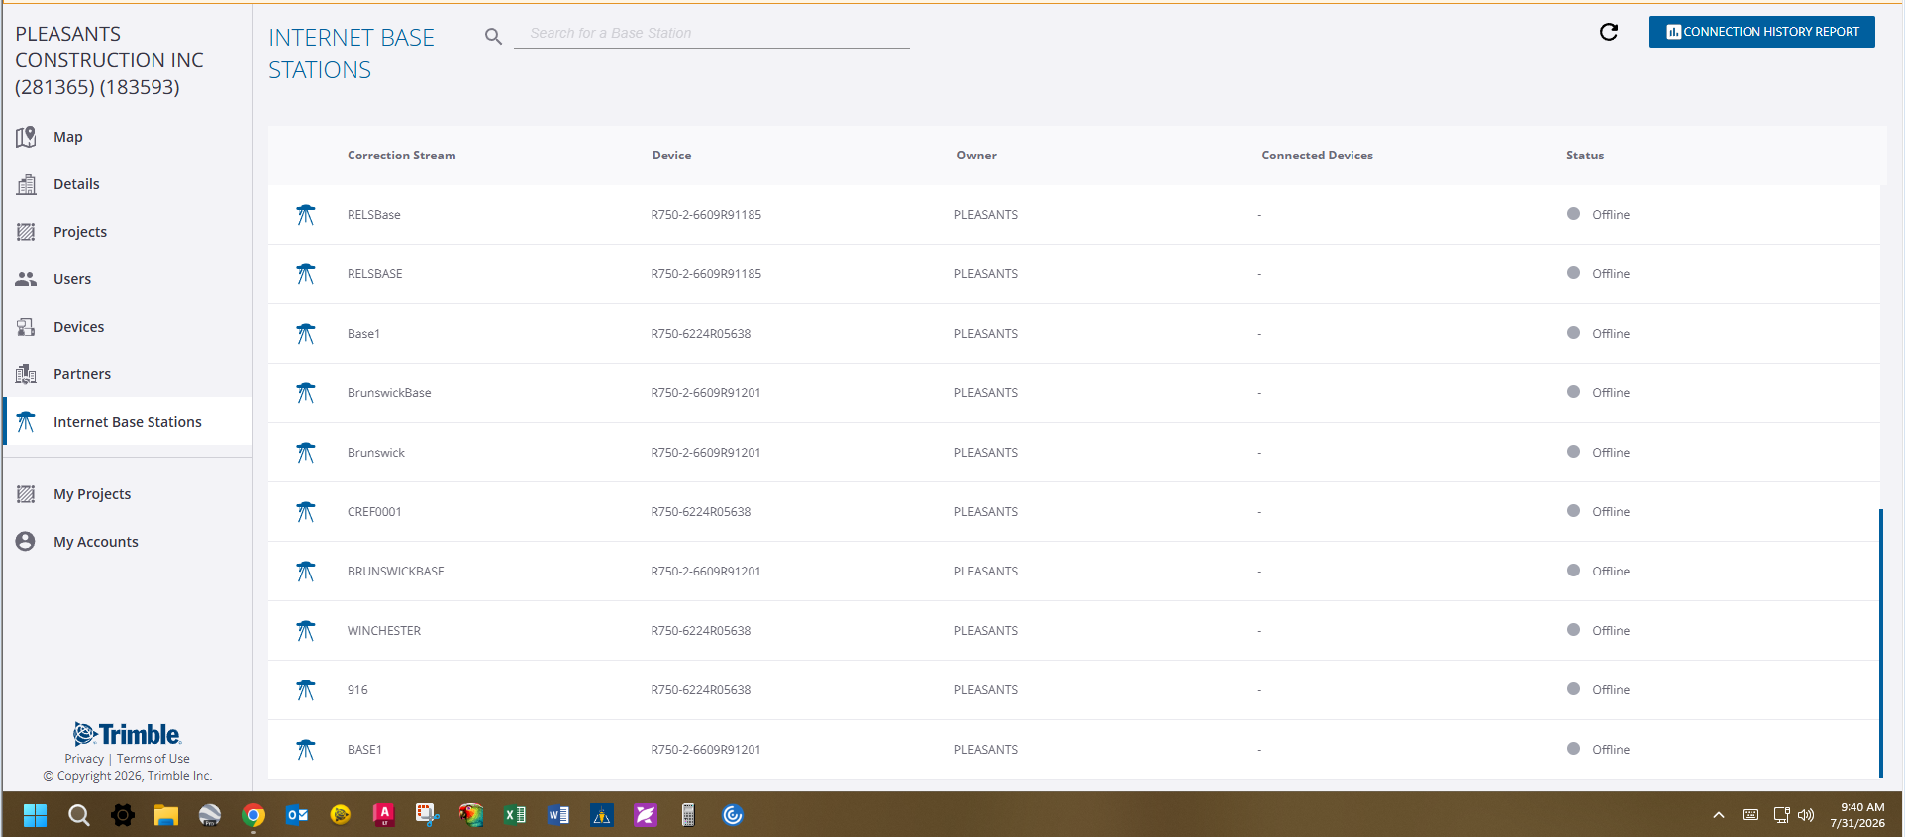Click the tripod icon in the WINCHESTER row

(x=306, y=631)
